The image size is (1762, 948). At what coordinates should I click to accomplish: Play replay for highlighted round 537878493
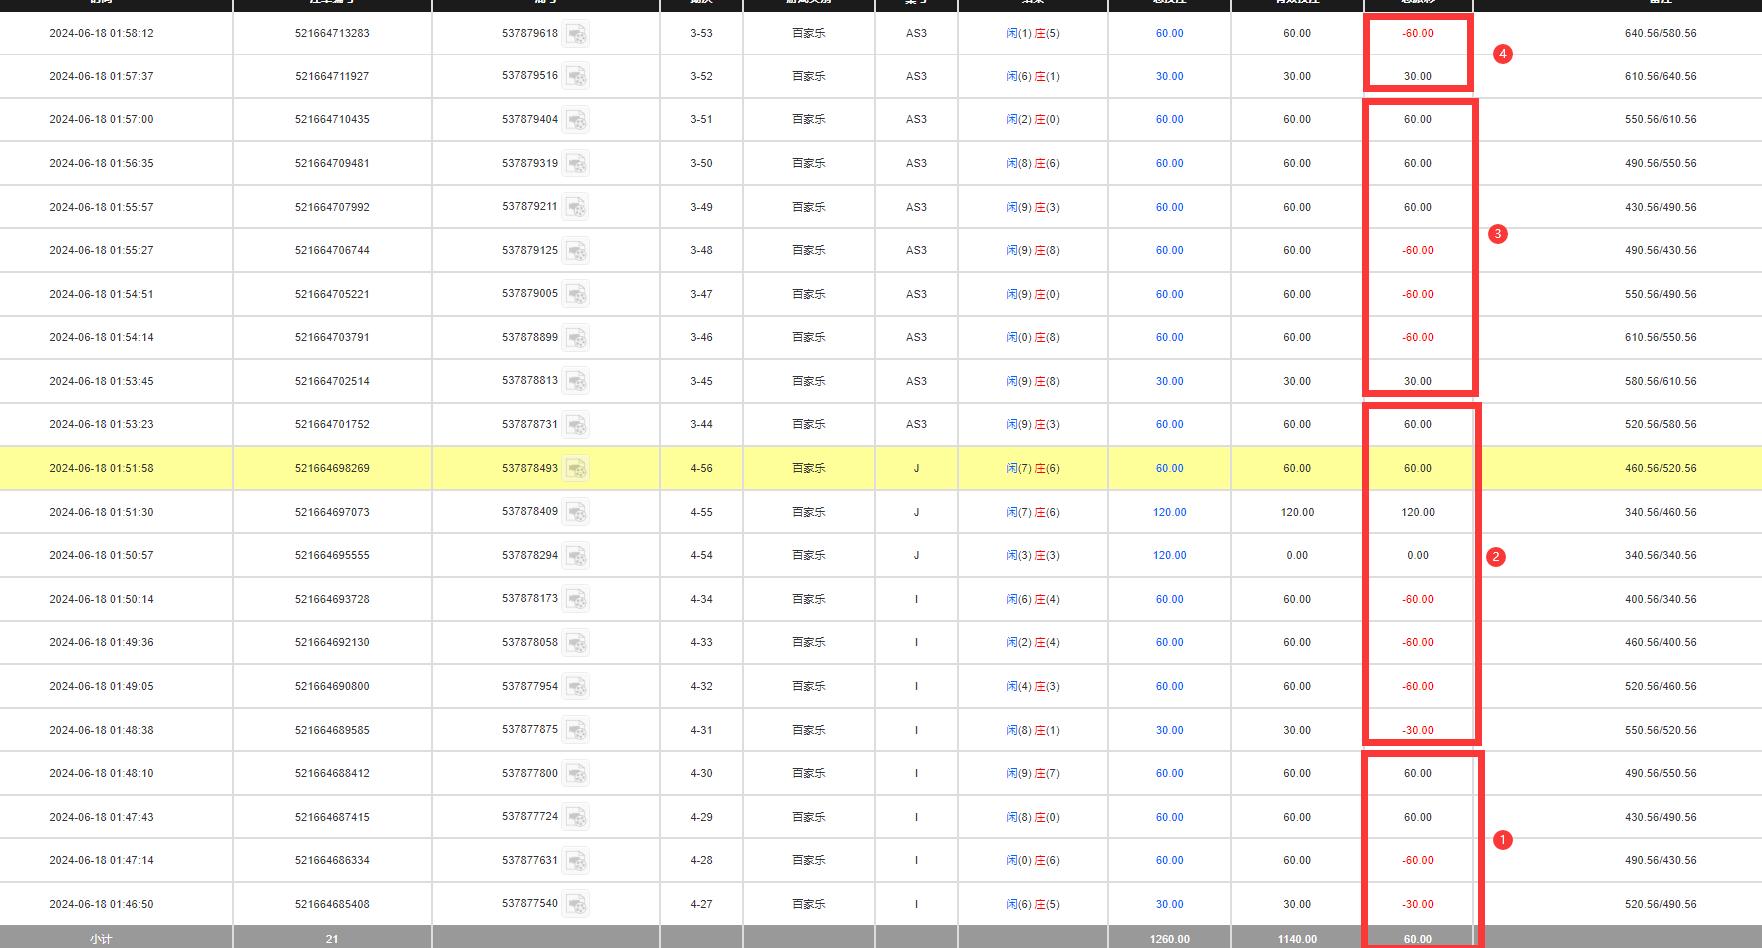tap(576, 469)
